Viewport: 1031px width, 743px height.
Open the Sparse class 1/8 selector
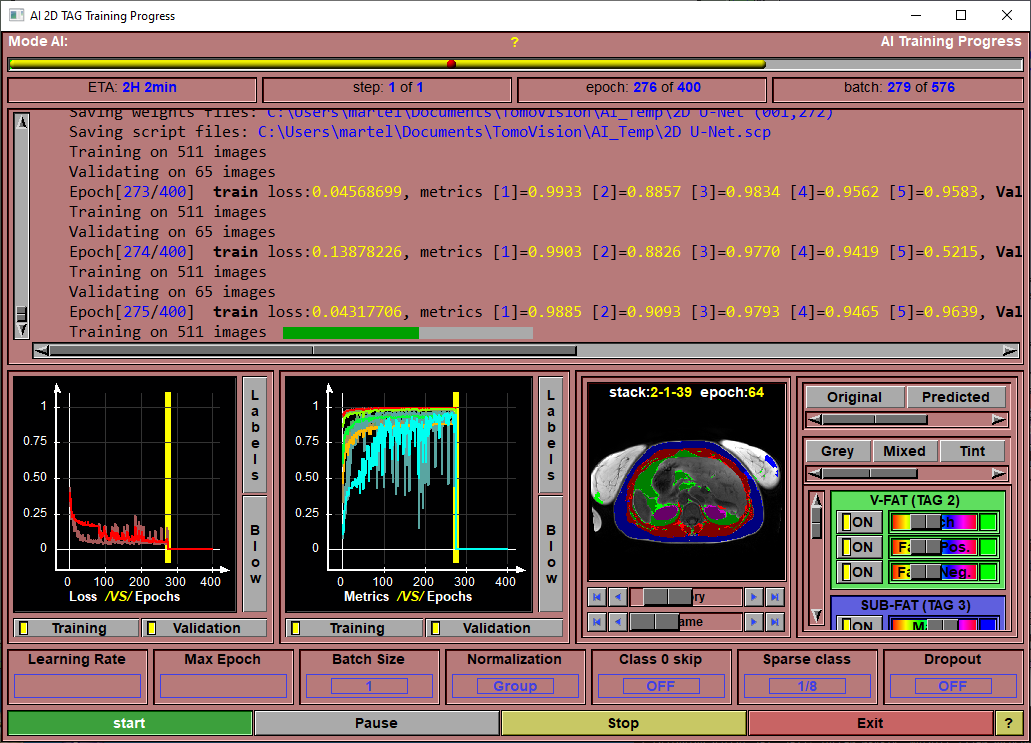pos(807,686)
